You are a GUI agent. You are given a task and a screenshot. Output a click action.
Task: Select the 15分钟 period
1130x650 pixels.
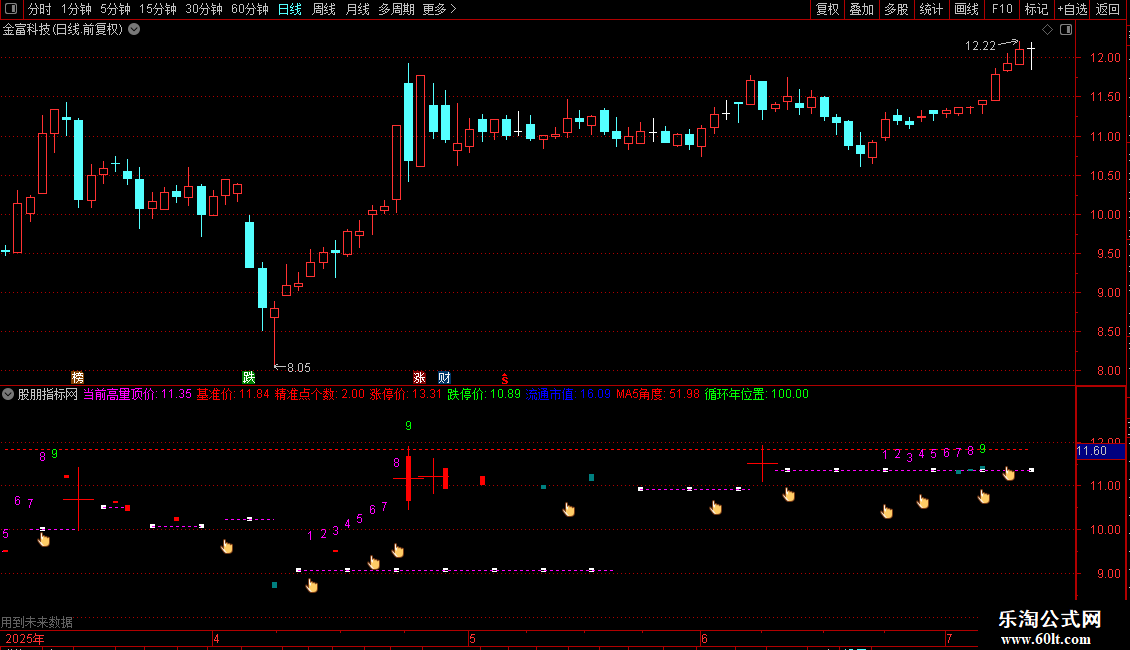pos(158,9)
